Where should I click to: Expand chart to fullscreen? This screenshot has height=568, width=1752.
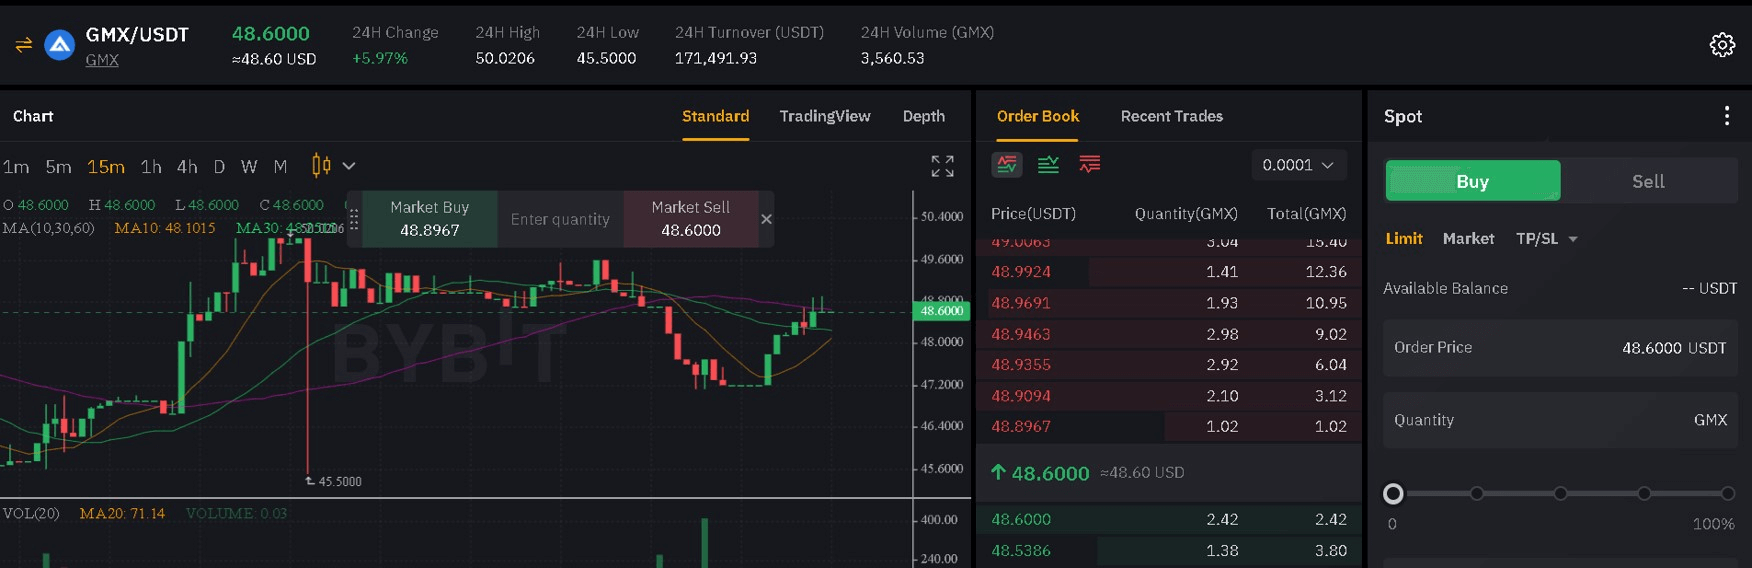[x=942, y=166]
